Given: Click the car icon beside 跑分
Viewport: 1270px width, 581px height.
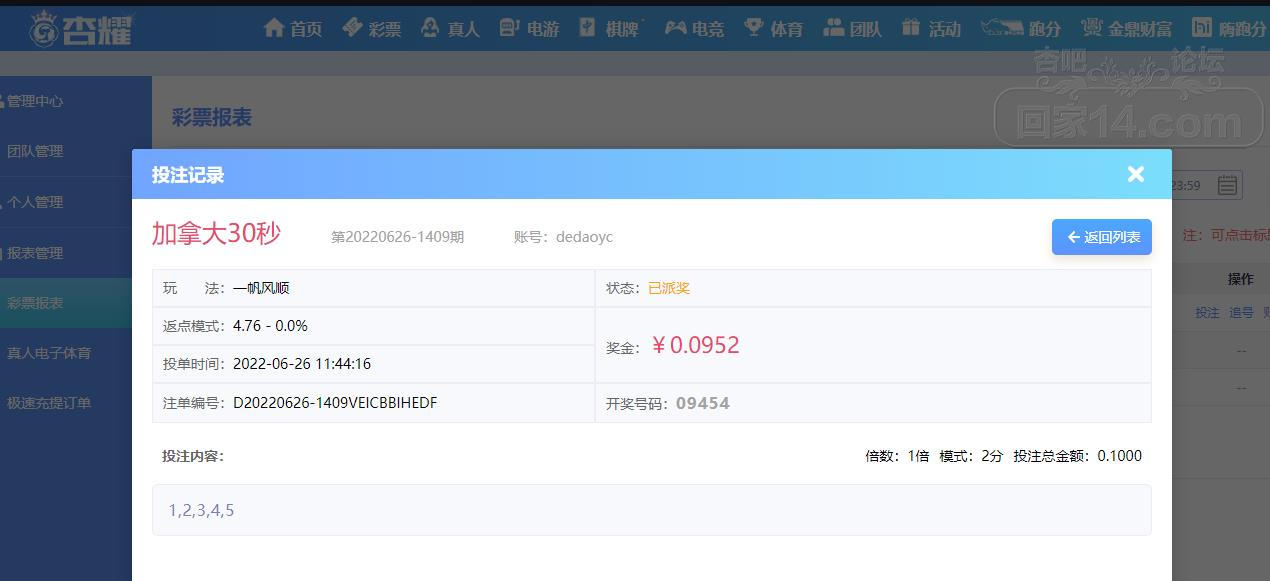Looking at the screenshot, I should pyautogui.click(x=1002, y=28).
